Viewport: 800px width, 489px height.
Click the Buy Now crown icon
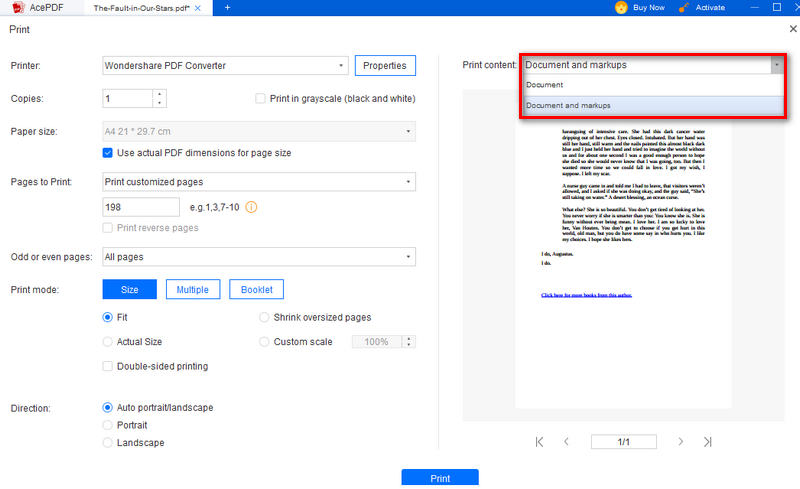tap(621, 8)
